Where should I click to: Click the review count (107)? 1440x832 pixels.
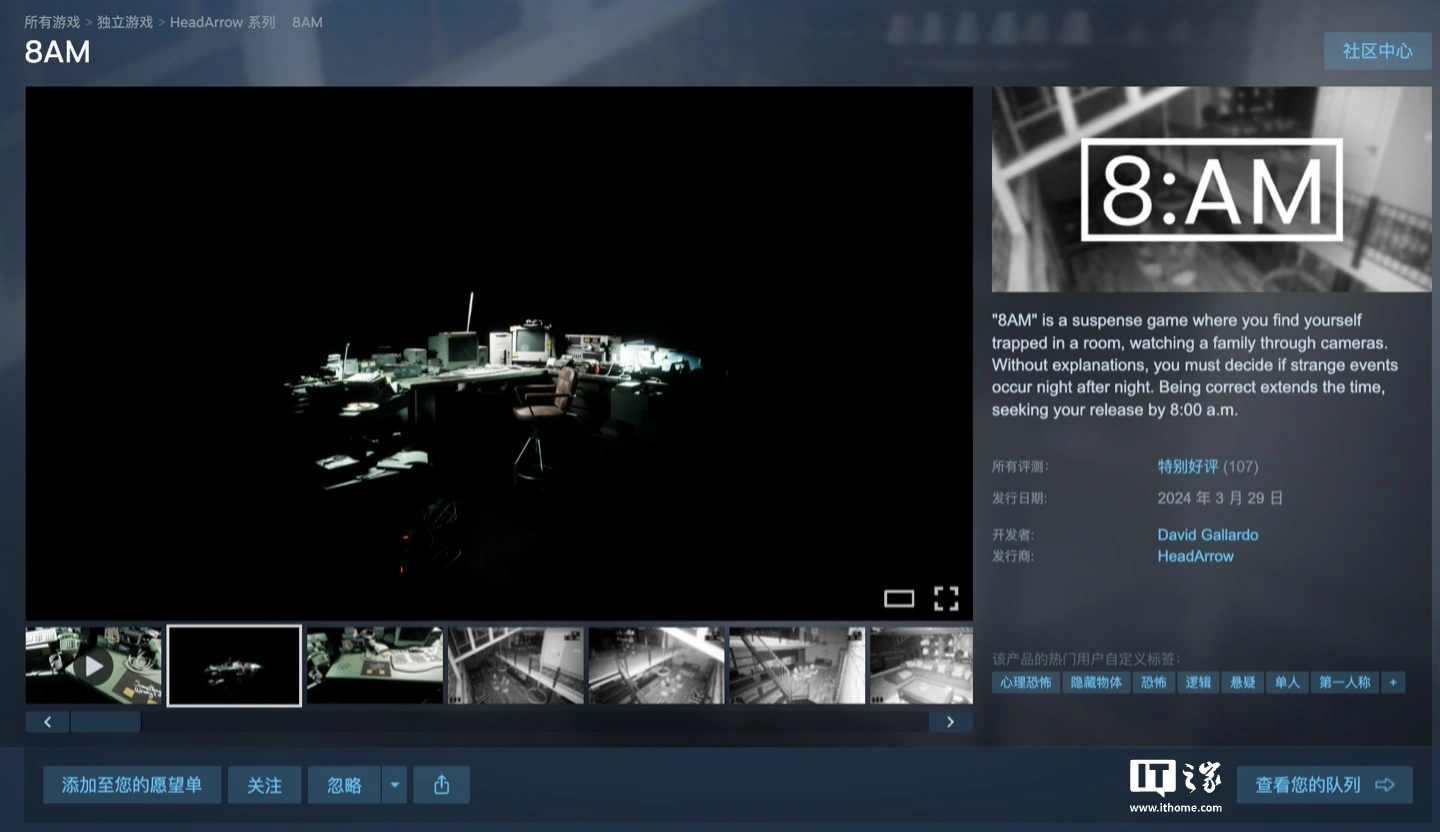(x=1241, y=466)
